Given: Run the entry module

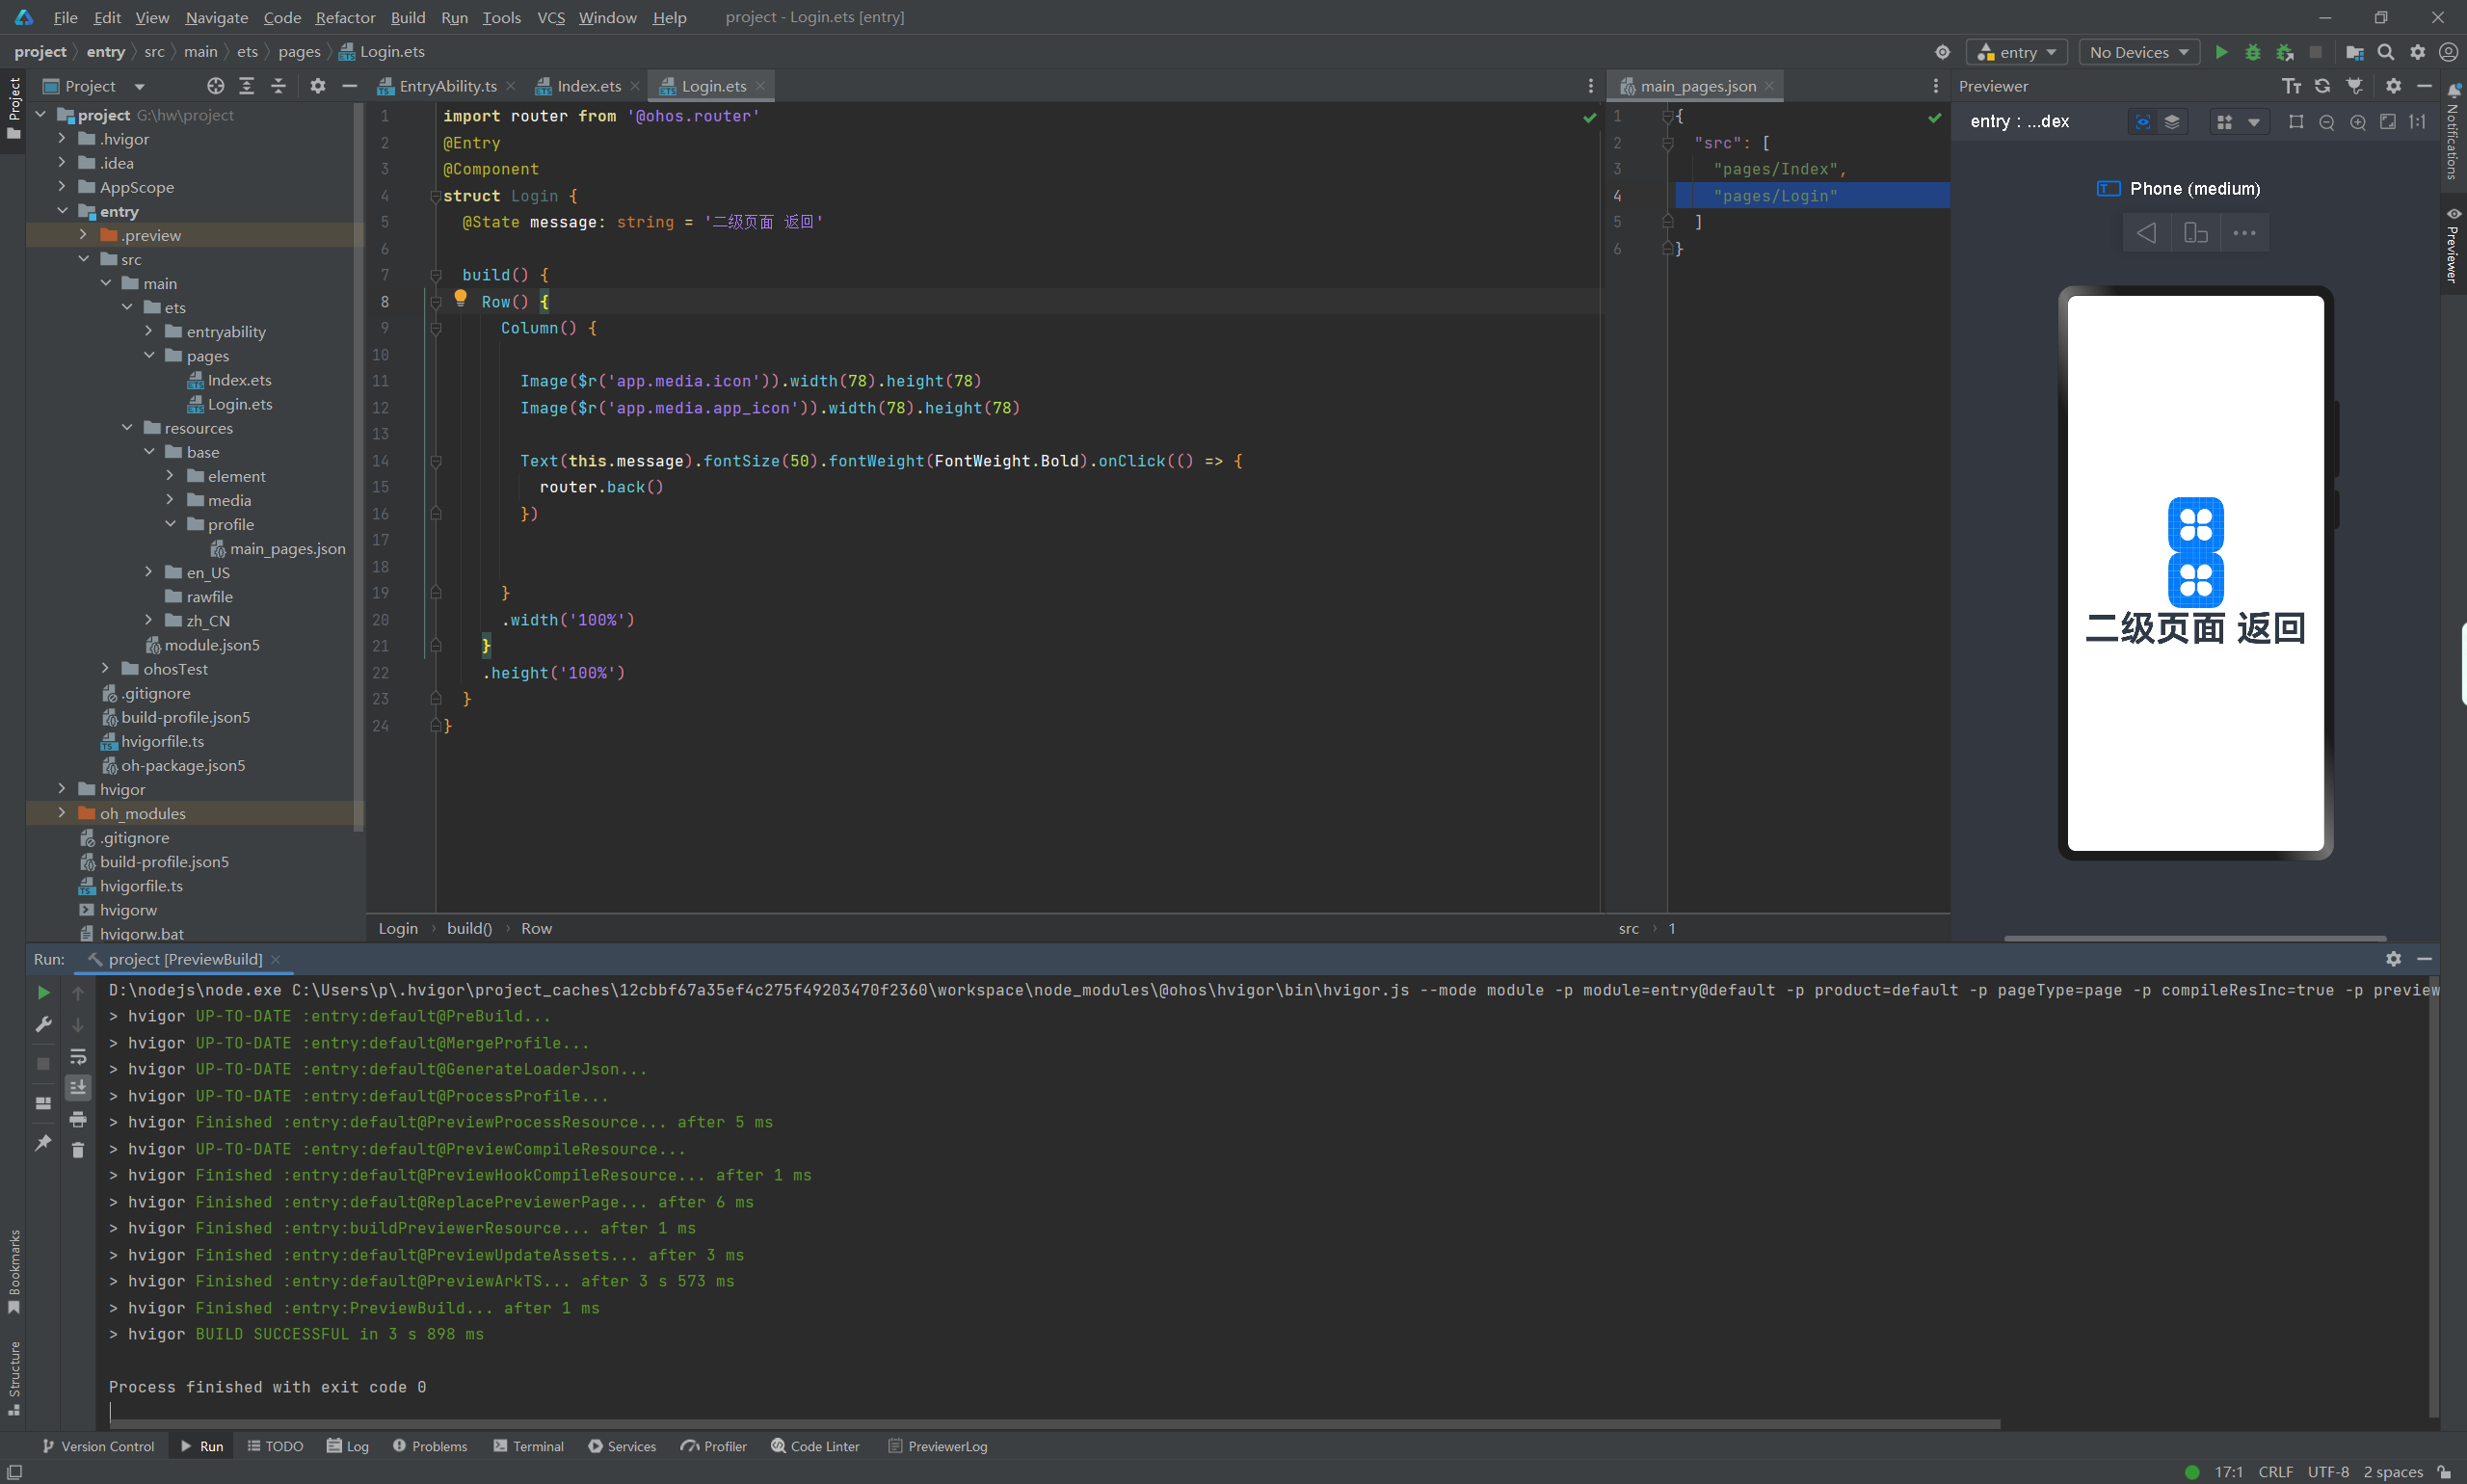Looking at the screenshot, I should [x=2221, y=52].
